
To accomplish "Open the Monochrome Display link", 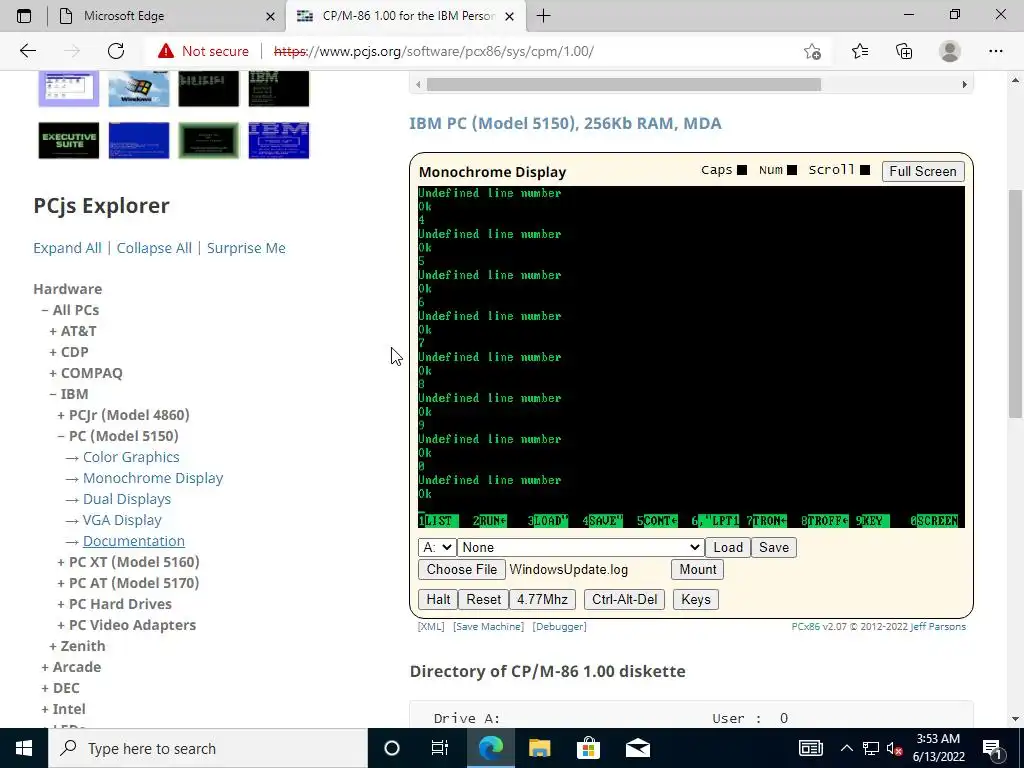I will (x=153, y=478).
